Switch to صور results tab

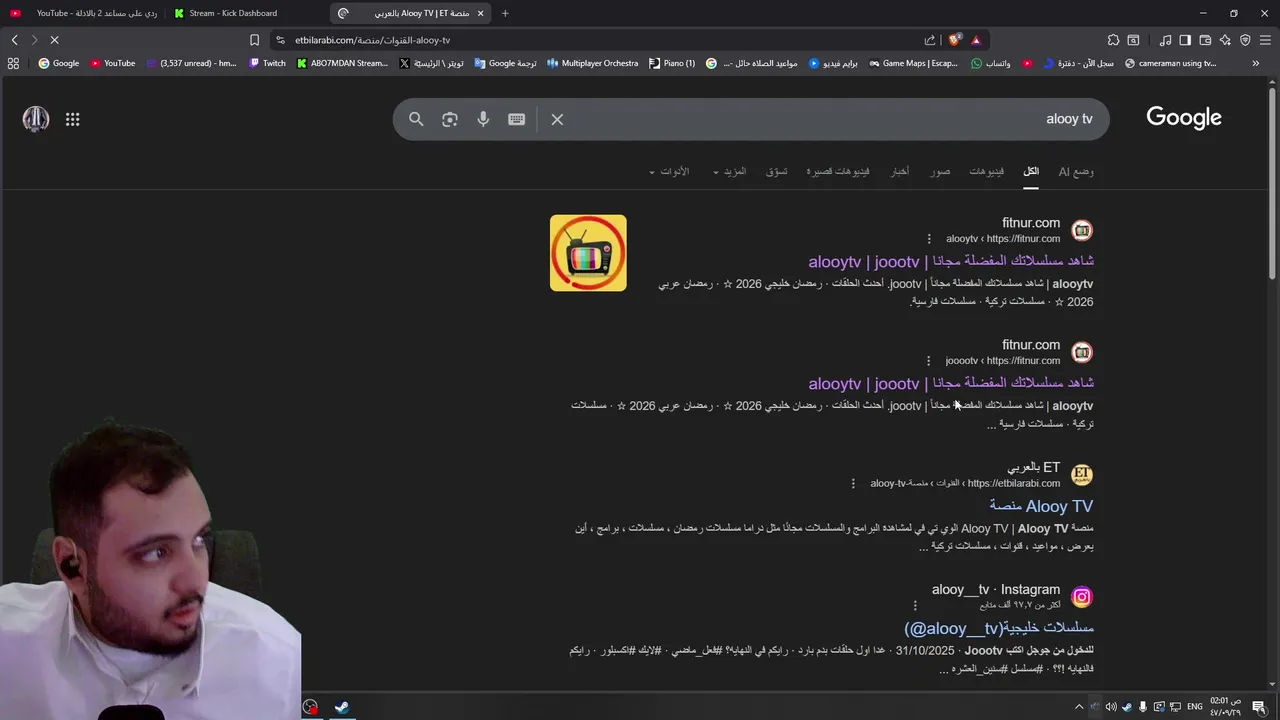pyautogui.click(x=940, y=171)
